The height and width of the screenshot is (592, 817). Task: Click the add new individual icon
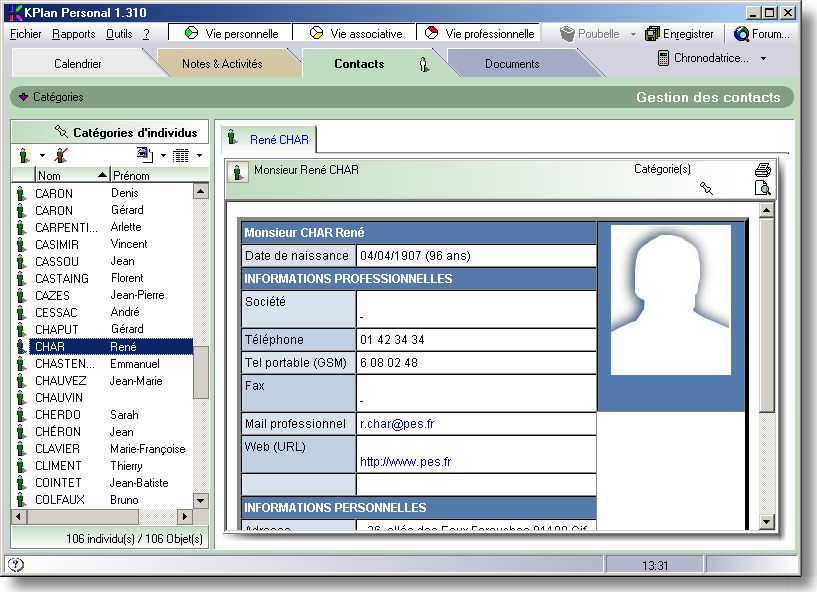pyautogui.click(x=23, y=155)
